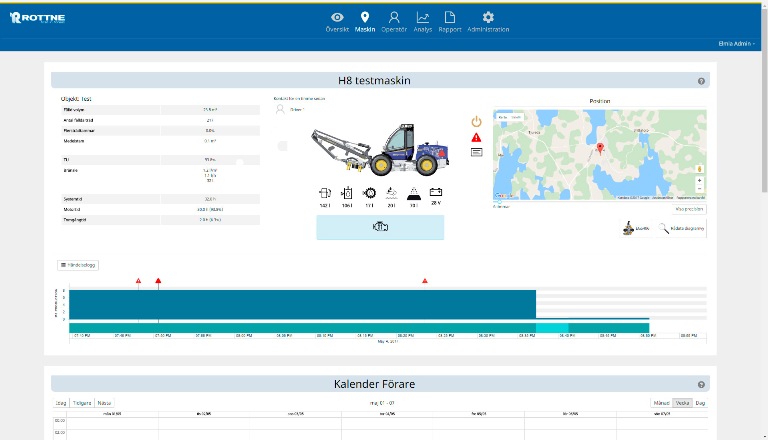768x440 pixels.
Task: Zoom in on the position map
Action: point(699,180)
